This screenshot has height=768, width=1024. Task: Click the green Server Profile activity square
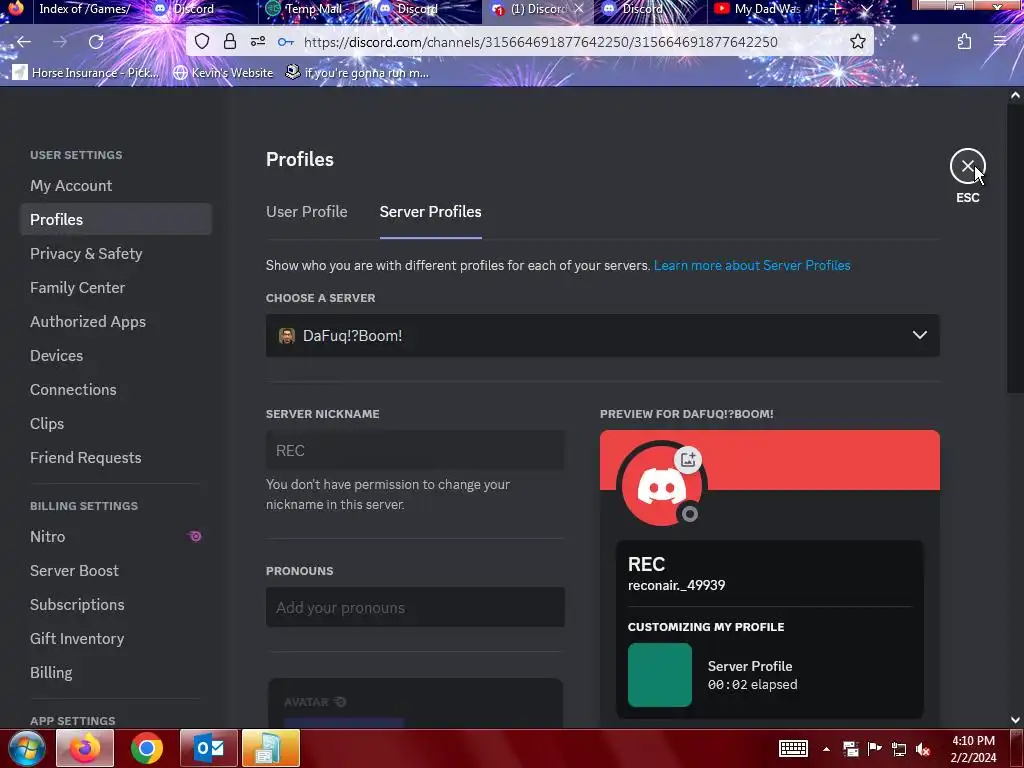point(660,675)
